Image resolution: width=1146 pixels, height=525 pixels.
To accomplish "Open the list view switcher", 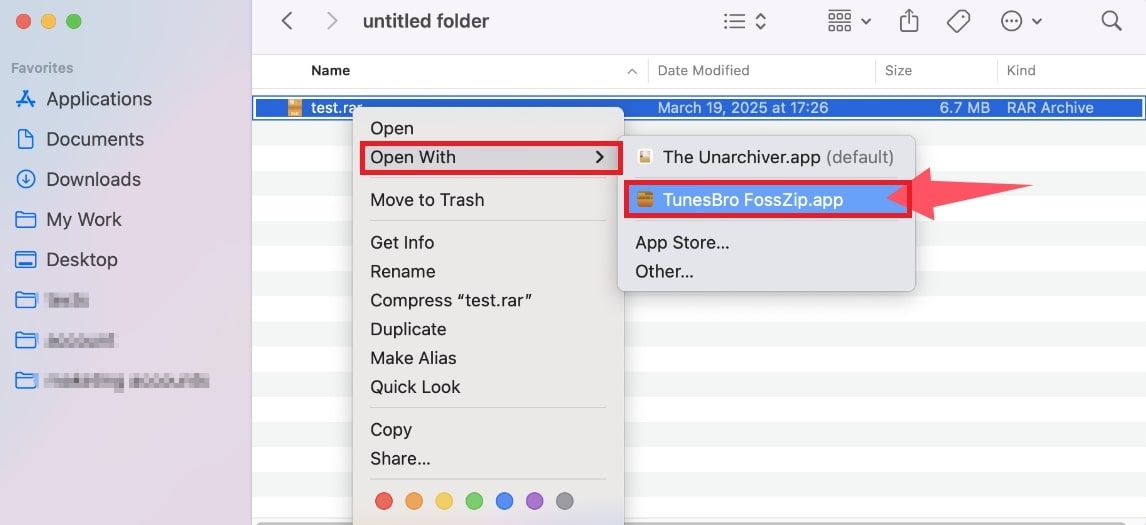I will tap(745, 21).
